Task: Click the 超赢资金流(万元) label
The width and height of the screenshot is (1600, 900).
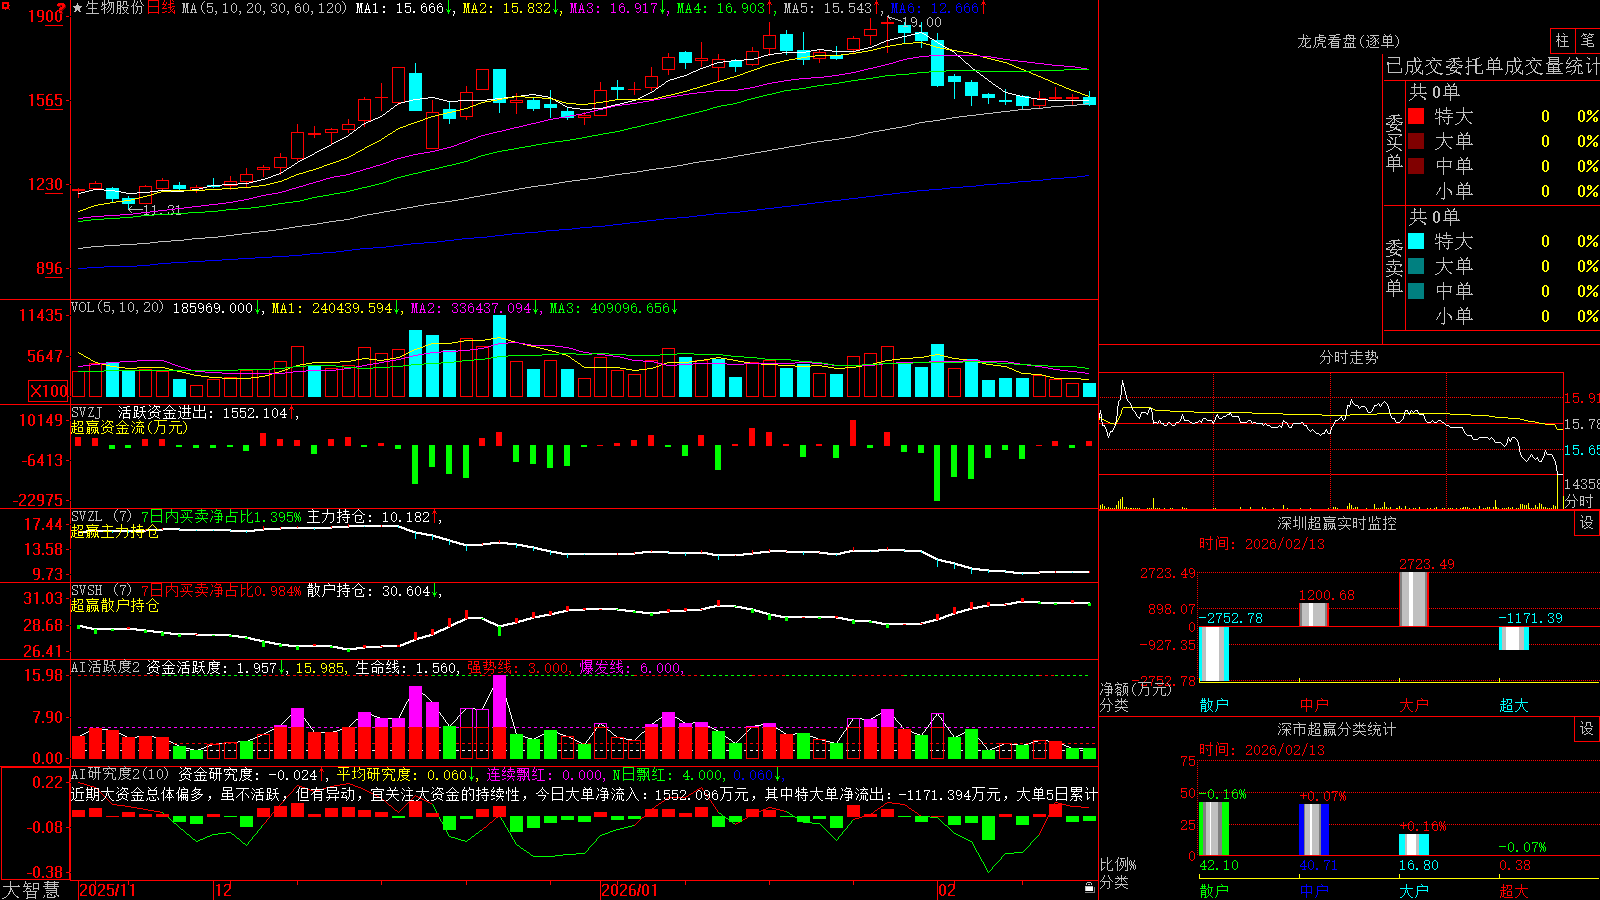Action: 129,427
